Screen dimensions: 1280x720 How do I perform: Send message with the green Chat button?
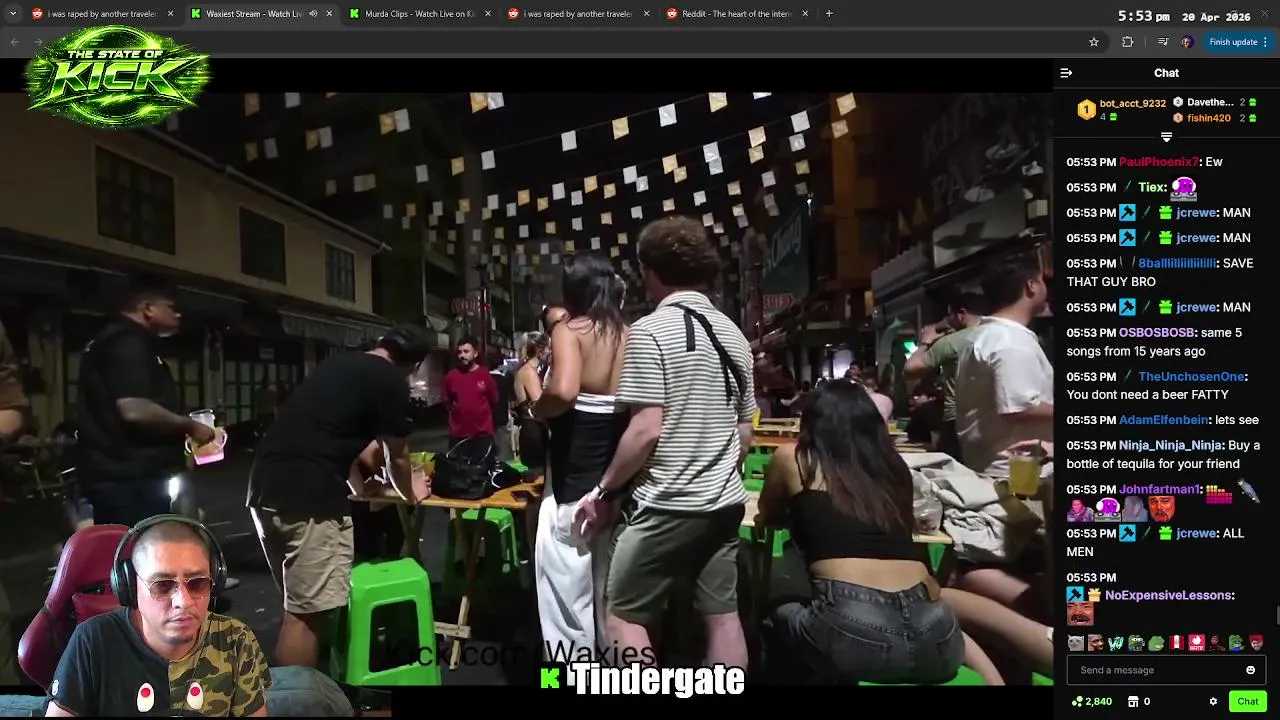coord(1247,702)
